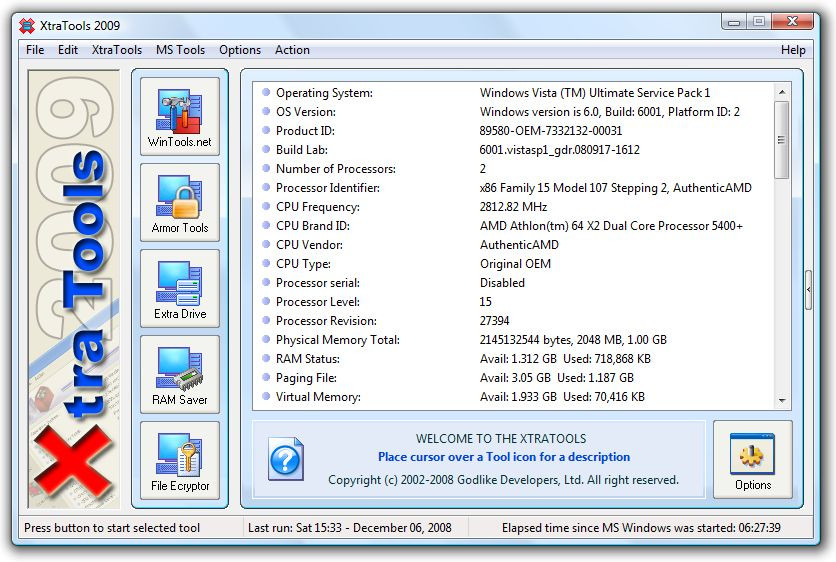
Task: Open the Action menu
Action: pyautogui.click(x=292, y=50)
